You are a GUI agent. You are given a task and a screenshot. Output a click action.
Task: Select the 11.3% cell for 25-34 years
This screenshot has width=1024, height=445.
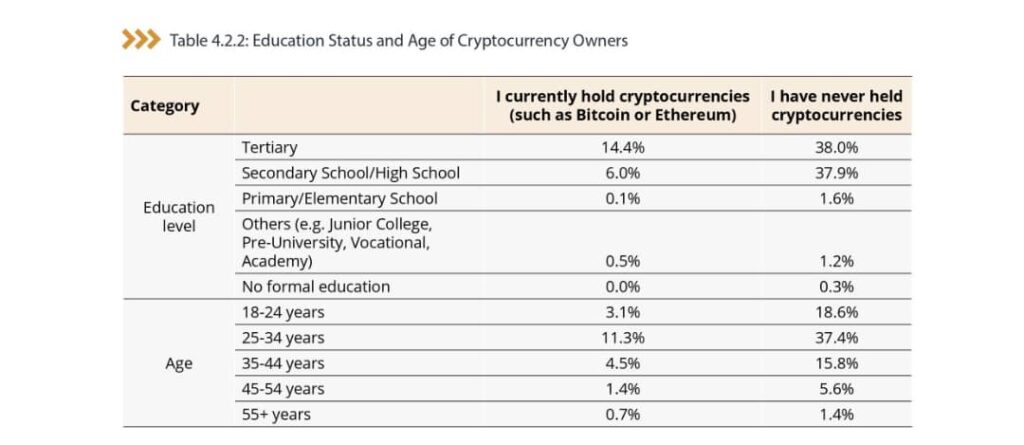620,338
